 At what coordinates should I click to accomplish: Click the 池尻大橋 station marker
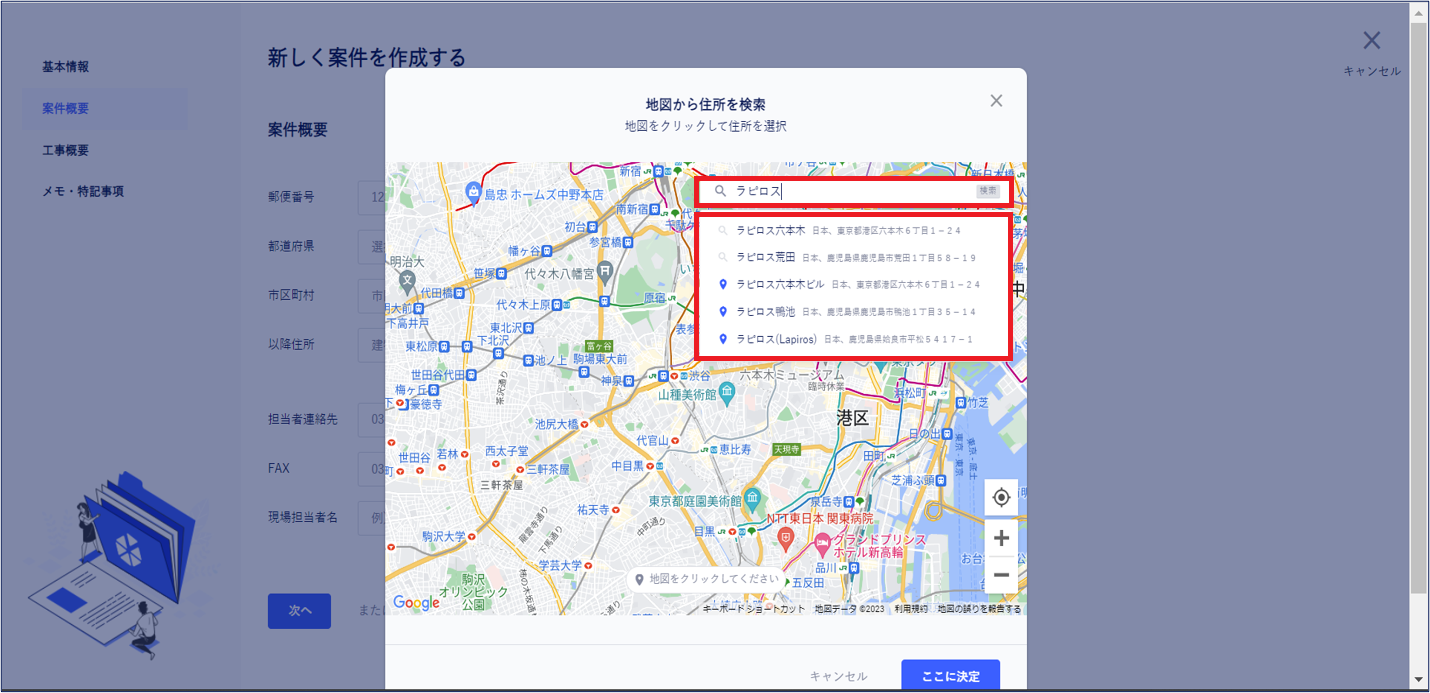pos(584,424)
